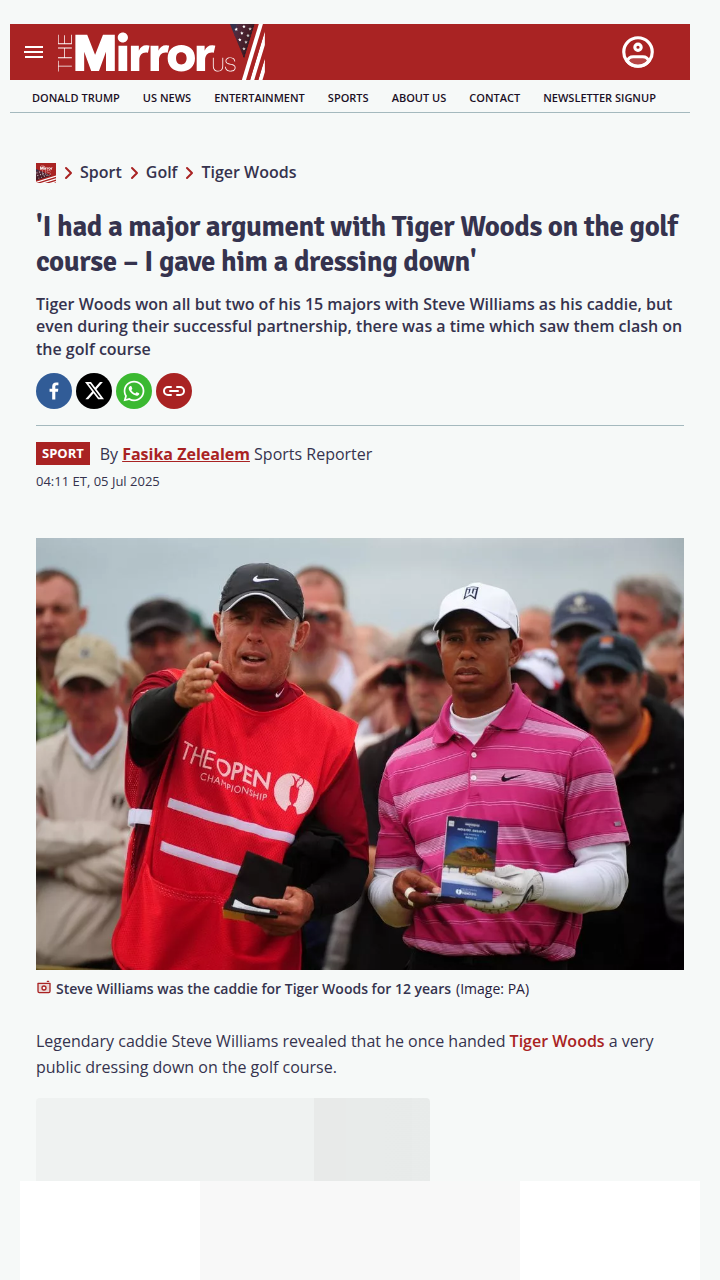720x1280 pixels.
Task: Go to the Entertainment section
Action: (x=259, y=98)
